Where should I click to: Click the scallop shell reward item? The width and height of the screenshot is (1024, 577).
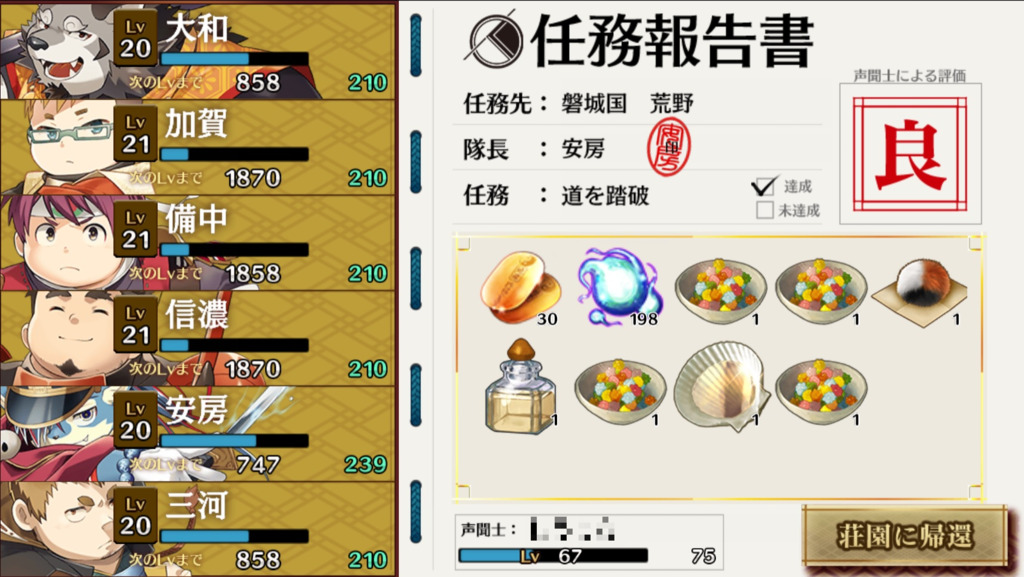[721, 386]
